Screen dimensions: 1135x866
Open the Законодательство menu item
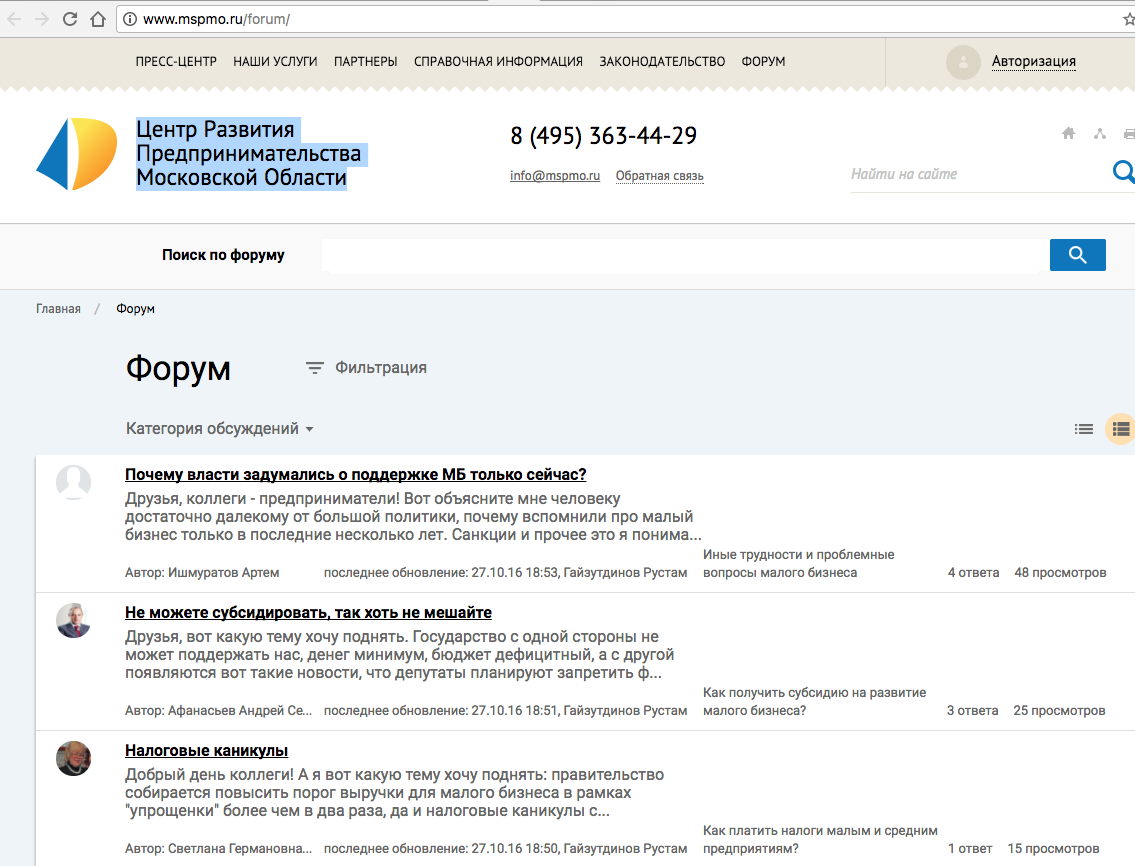662,62
